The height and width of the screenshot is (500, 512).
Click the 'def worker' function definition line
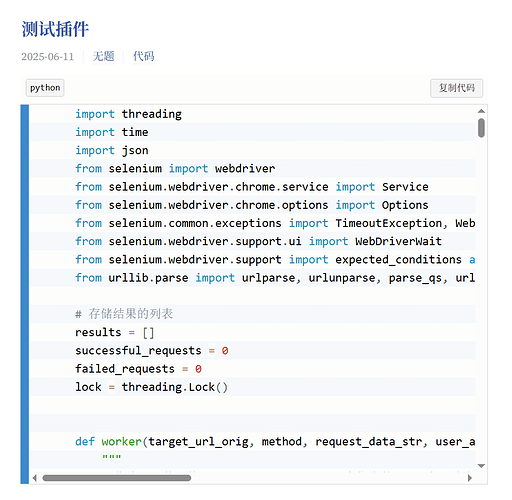(275, 442)
